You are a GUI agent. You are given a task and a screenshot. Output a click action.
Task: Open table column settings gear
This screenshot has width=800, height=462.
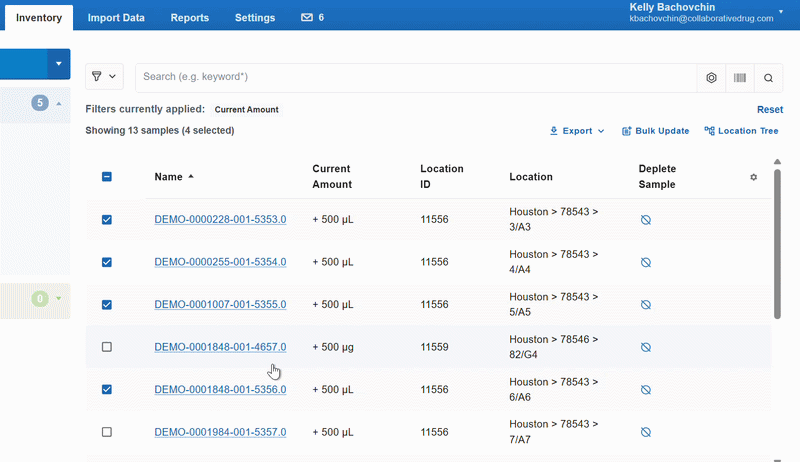point(754,177)
